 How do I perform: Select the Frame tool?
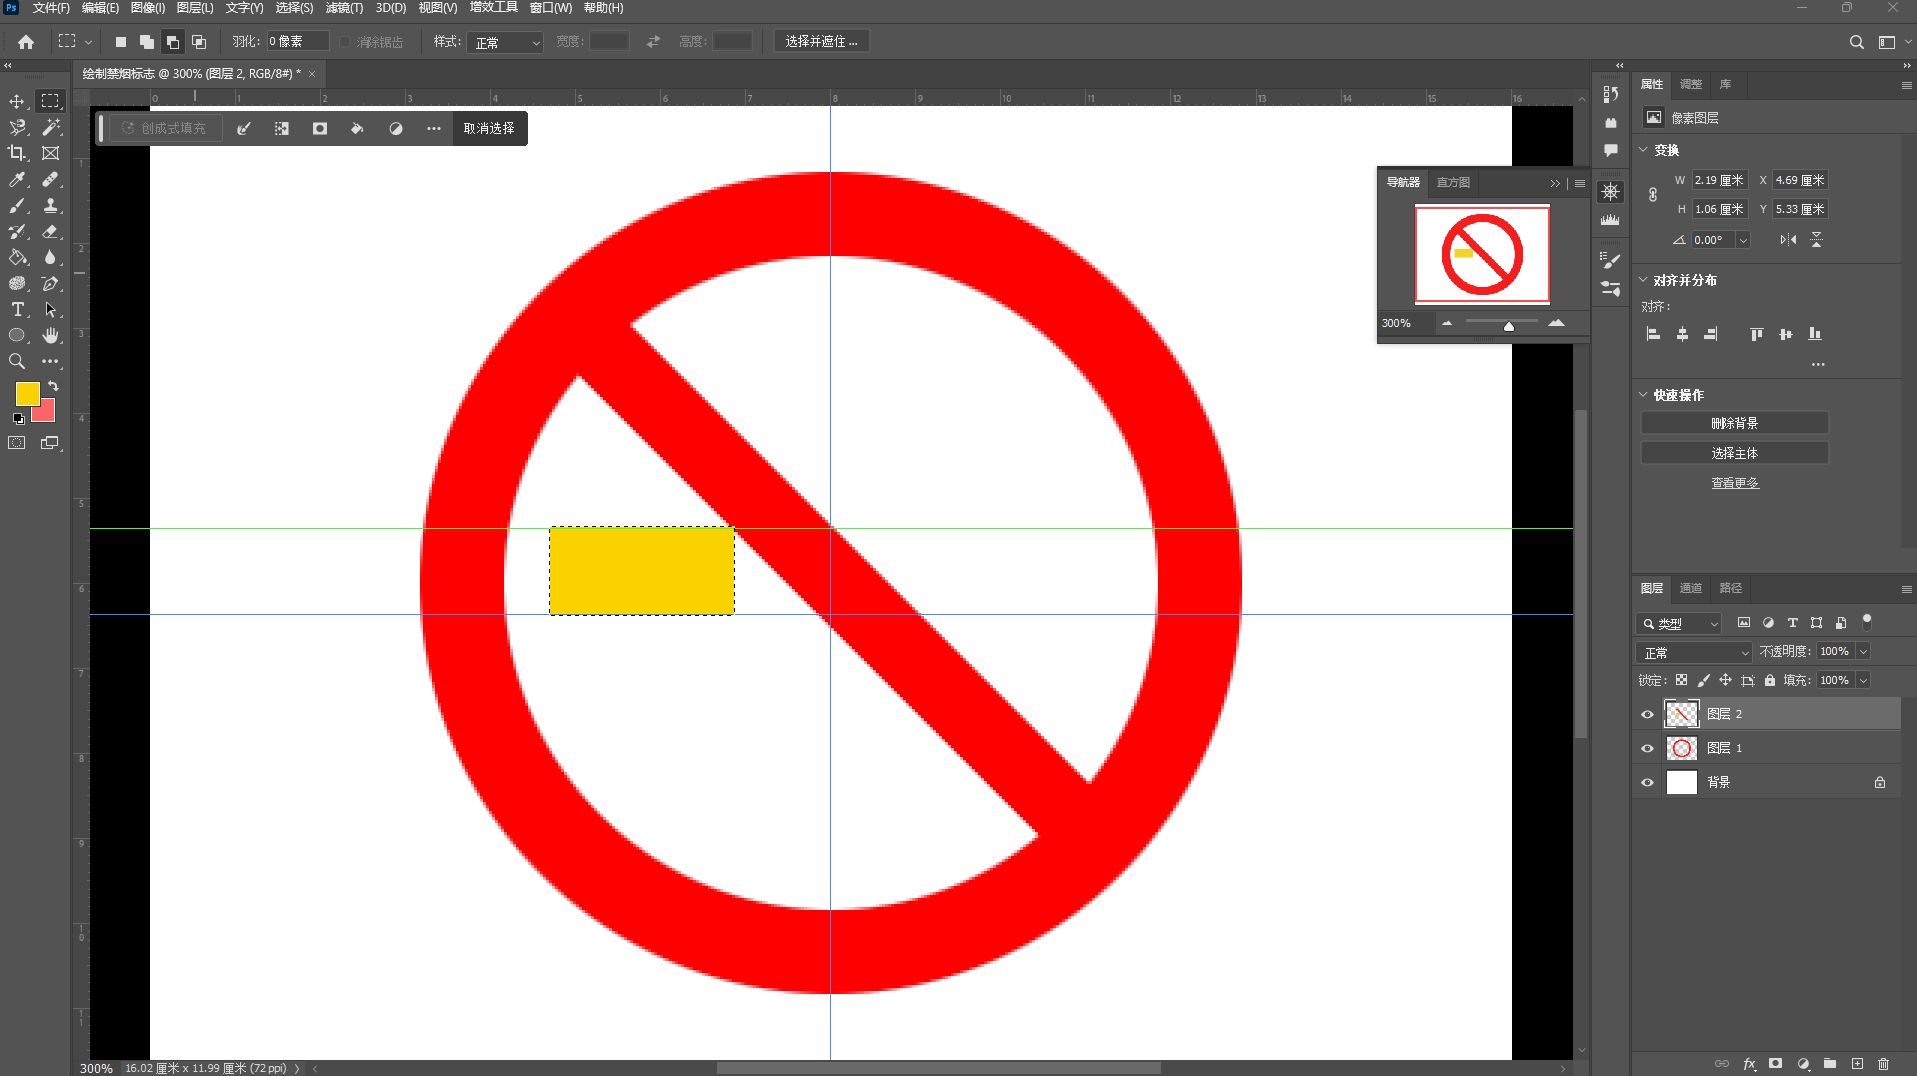tap(50, 153)
